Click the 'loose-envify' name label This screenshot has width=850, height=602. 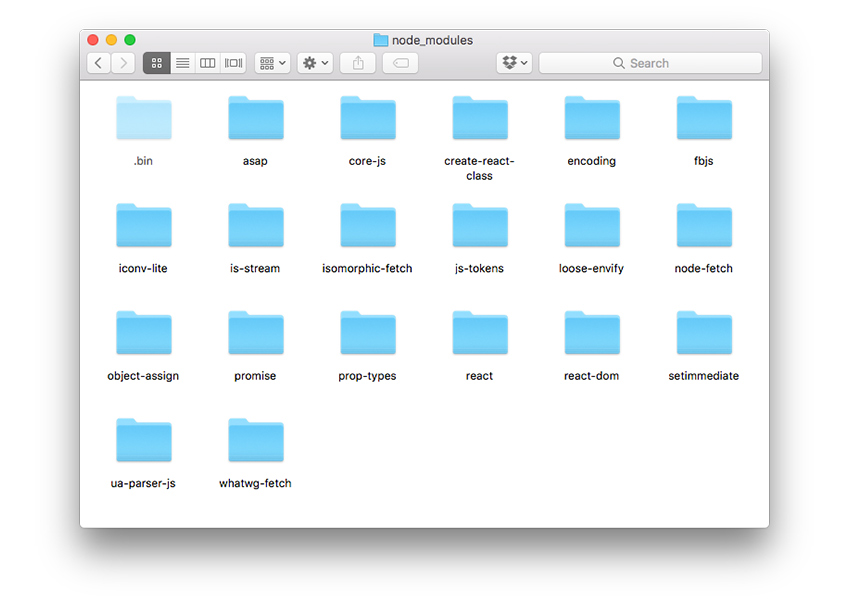[x=591, y=268]
